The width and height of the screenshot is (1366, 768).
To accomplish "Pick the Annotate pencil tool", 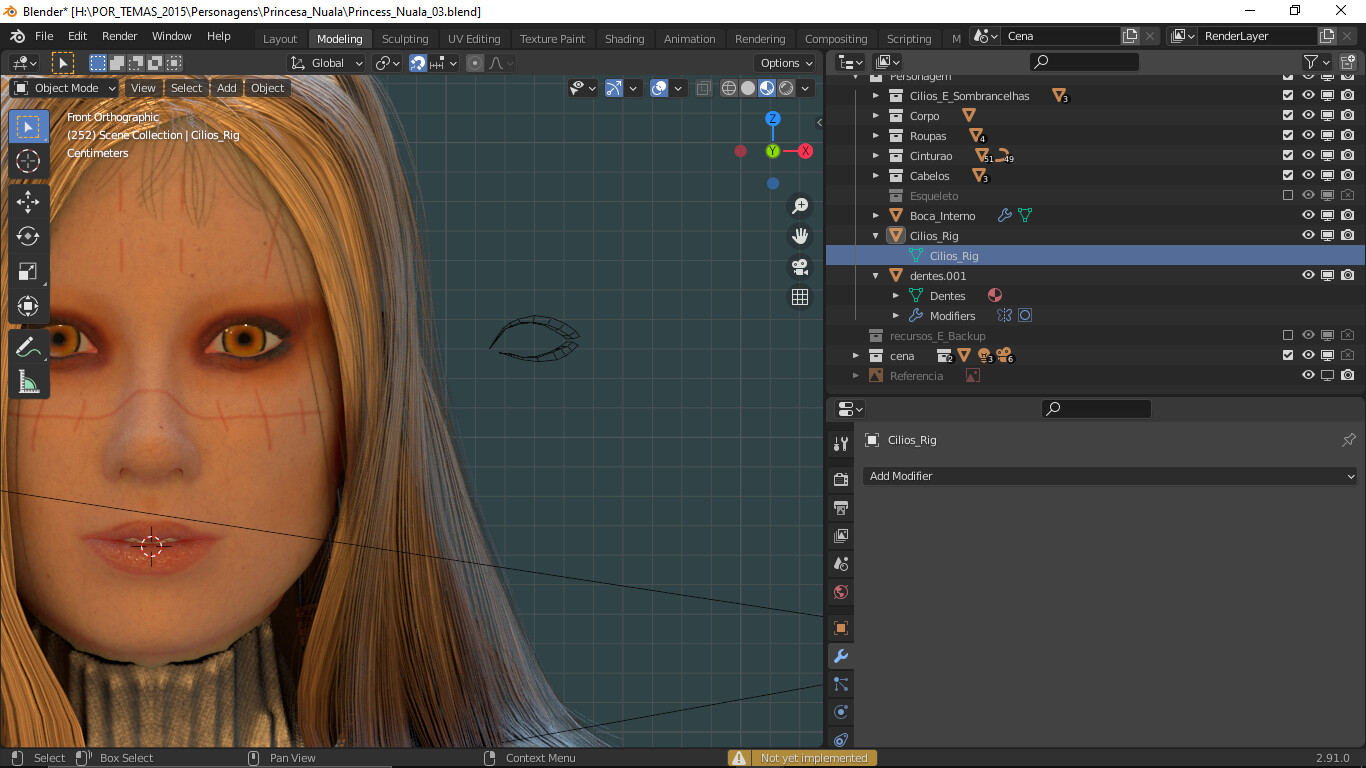I will tap(28, 347).
